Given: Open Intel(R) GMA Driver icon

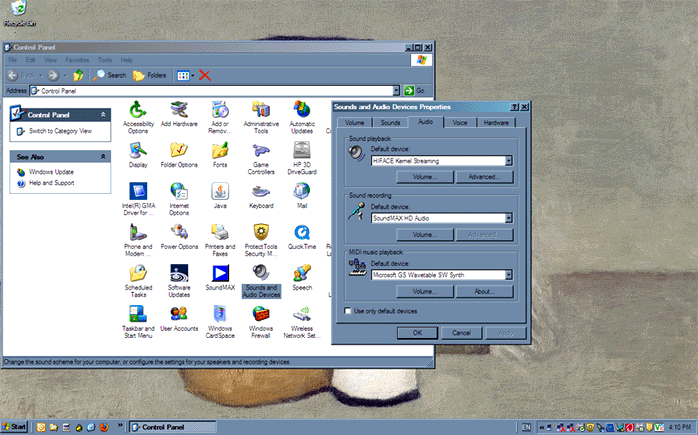Looking at the screenshot, I should tap(138, 199).
